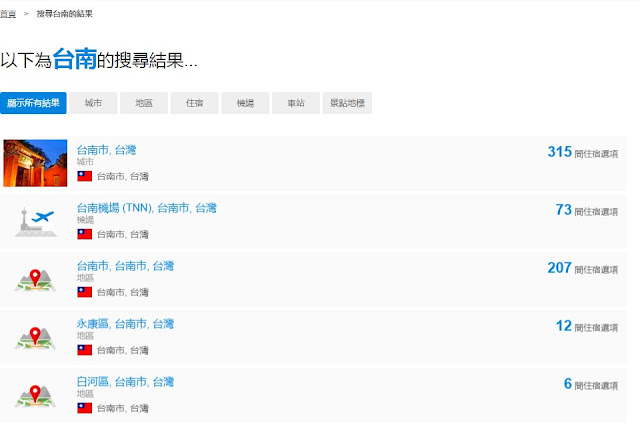
Task: Select the 顯示所有結果 filter tab
Action: pos(33,103)
